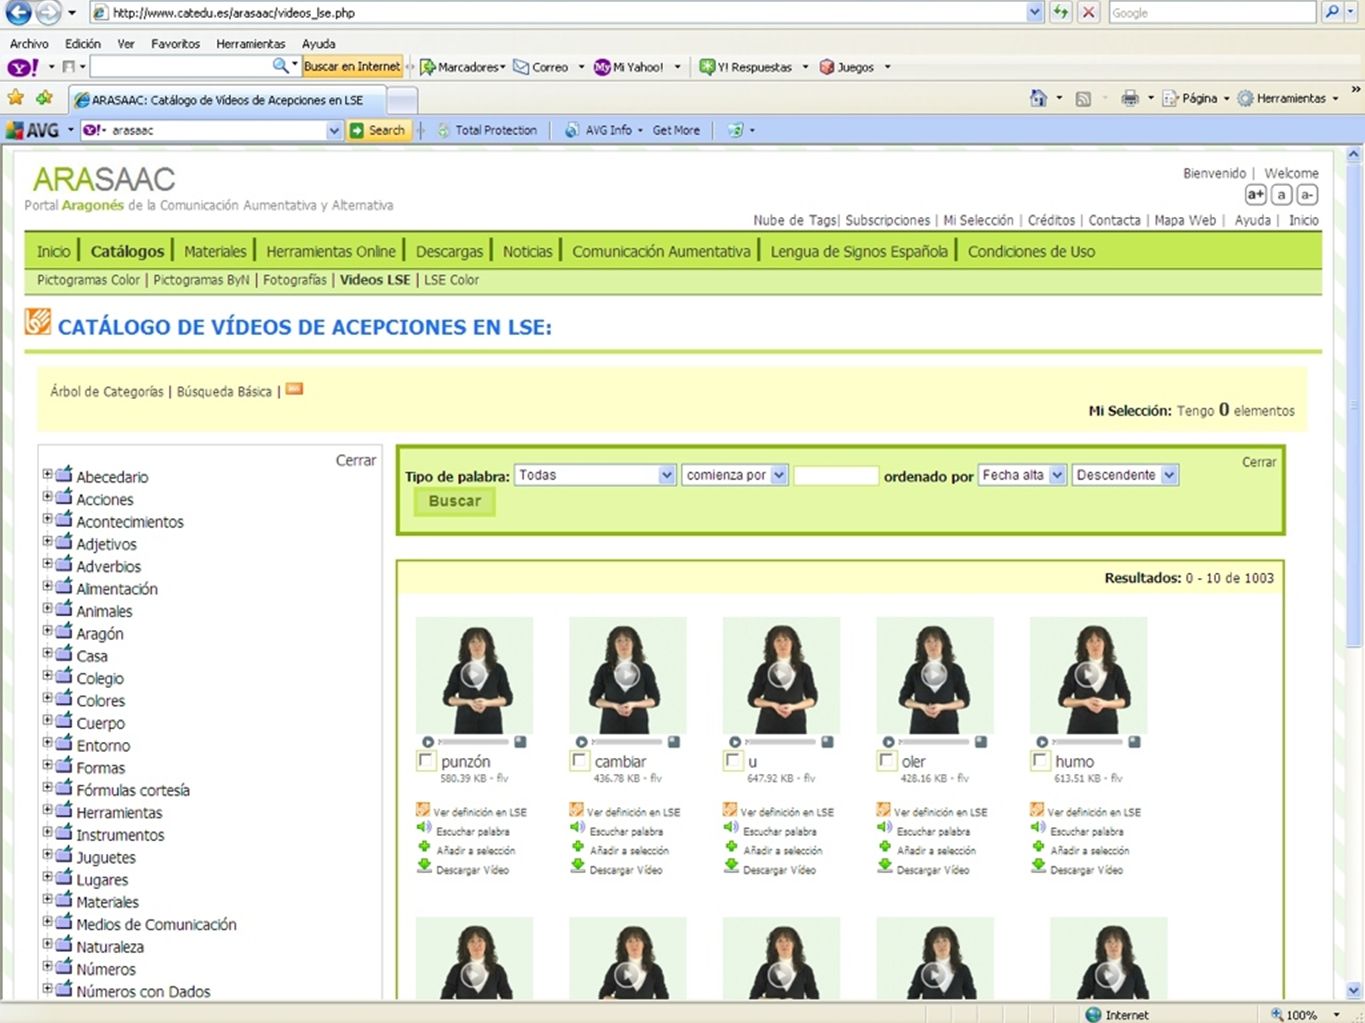Screen dimensions: 1365x1023
Task: Click the mail envelope icon beside Búsqueda Básica
Action: pyautogui.click(x=294, y=389)
